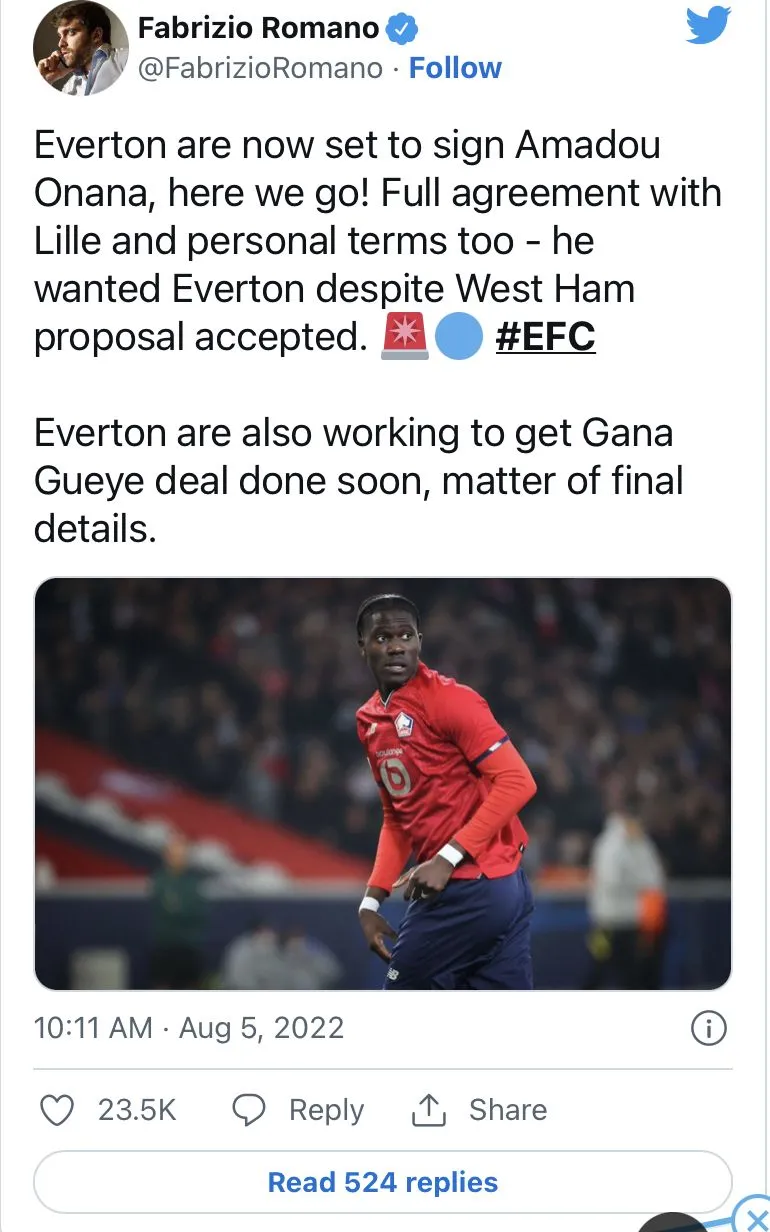Click the Share text label
The image size is (770, 1232).
(x=508, y=1110)
